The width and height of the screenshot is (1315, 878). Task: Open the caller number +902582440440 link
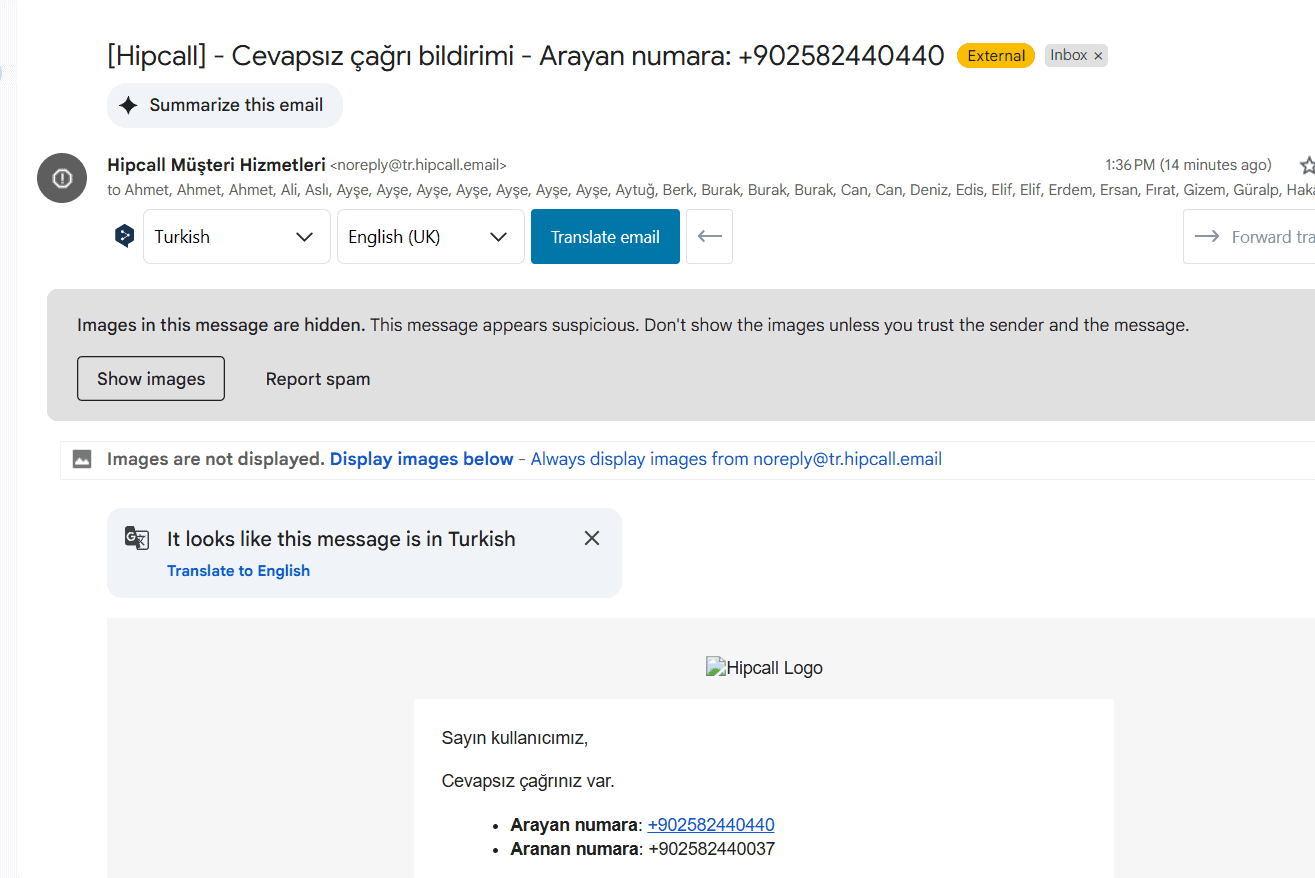711,825
